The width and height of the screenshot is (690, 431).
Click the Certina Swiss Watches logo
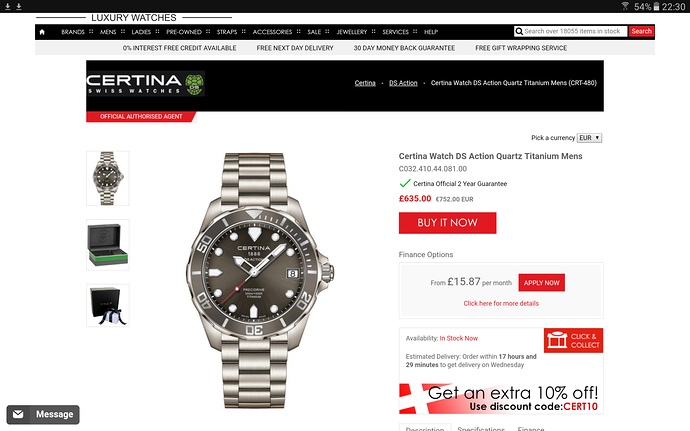tap(145, 84)
